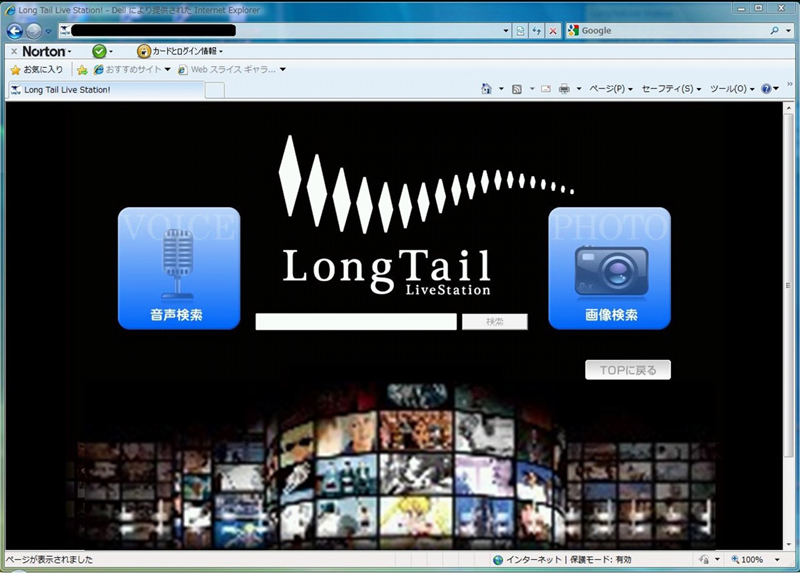800x573 pixels.
Task: Click the Home icon in command bar
Action: [x=486, y=89]
